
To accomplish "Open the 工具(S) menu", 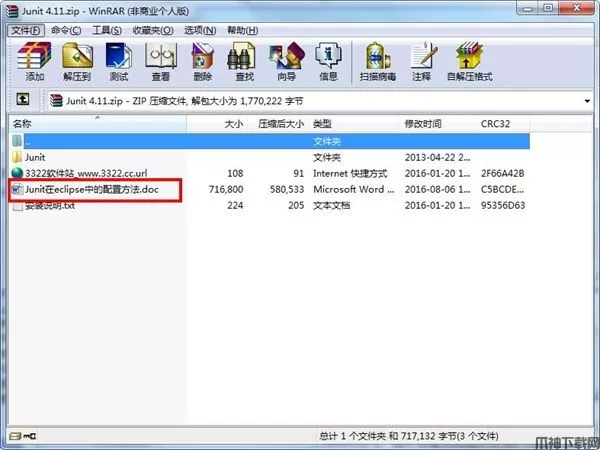I will pyautogui.click(x=107, y=30).
